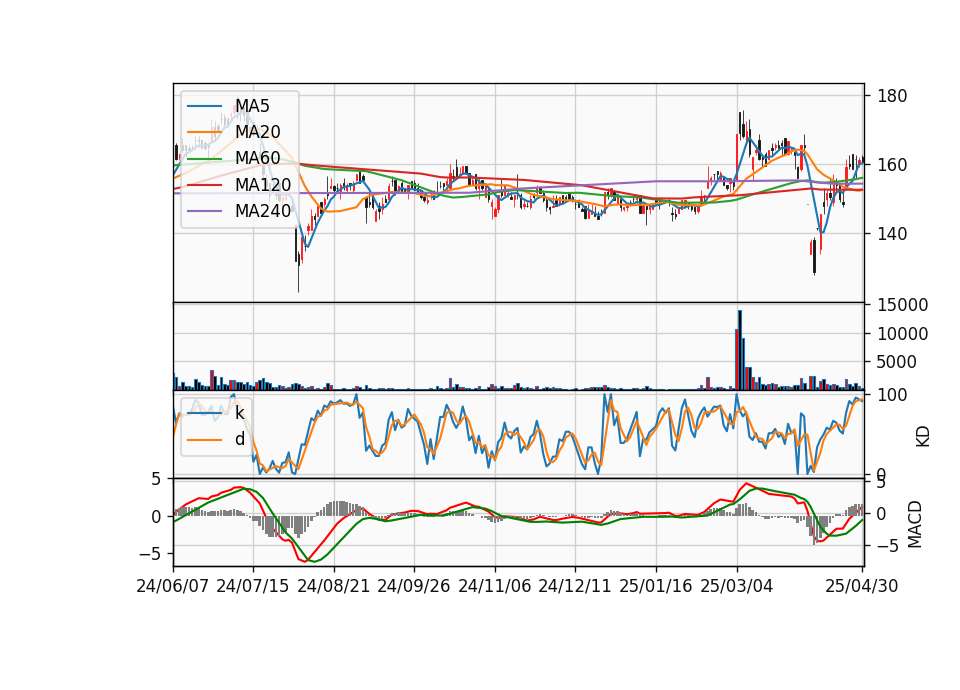Click the green MA60 legend line sample
Viewport: 960px width, 690px height.
tap(204, 159)
